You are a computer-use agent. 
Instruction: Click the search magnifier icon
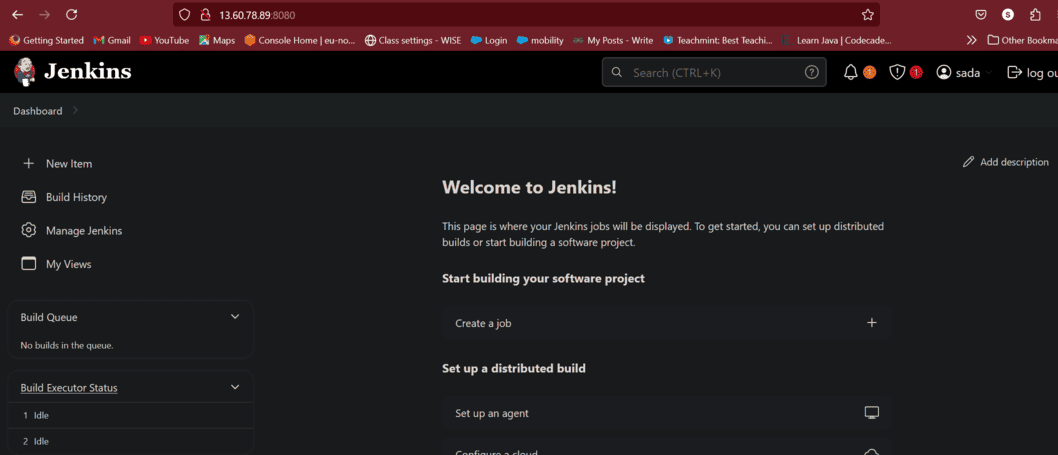point(616,72)
